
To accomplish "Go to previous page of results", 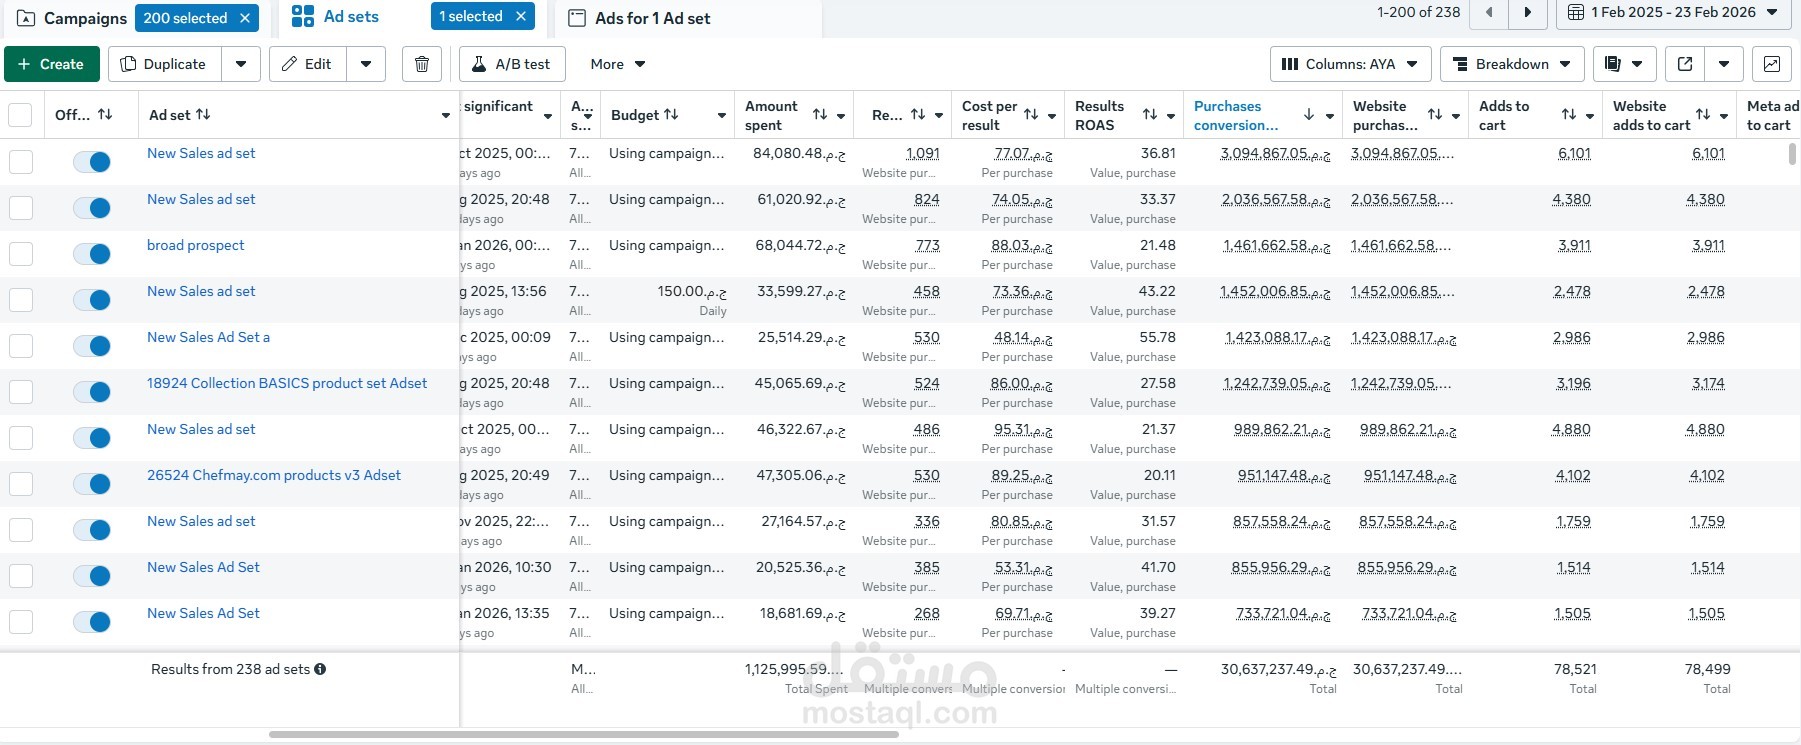I will [1489, 12].
